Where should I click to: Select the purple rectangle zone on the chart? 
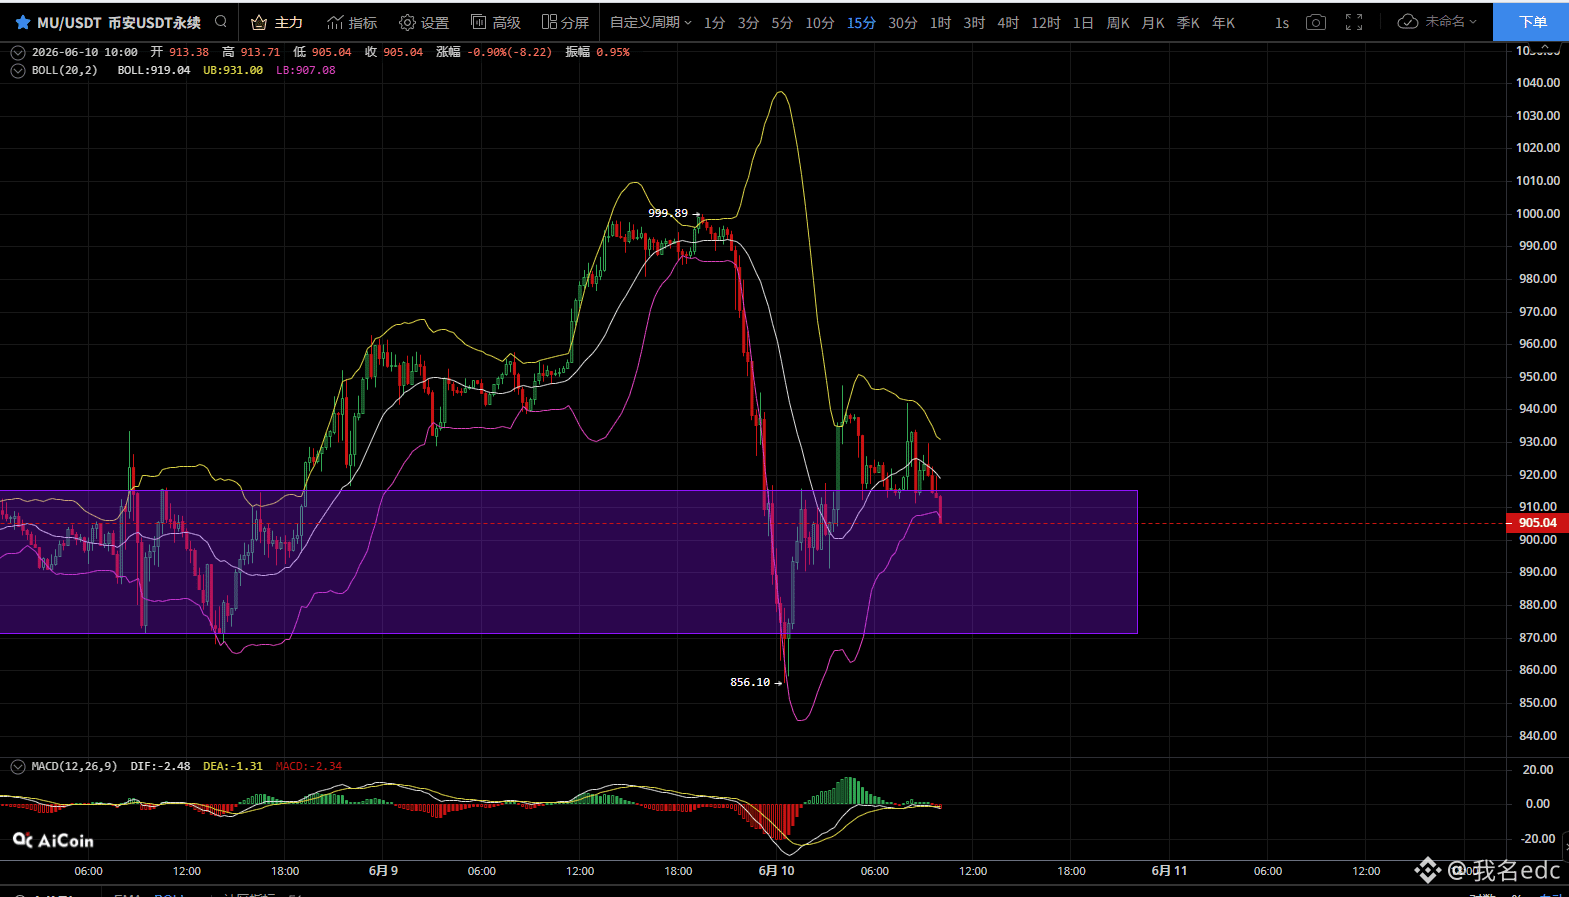pyautogui.click(x=568, y=561)
